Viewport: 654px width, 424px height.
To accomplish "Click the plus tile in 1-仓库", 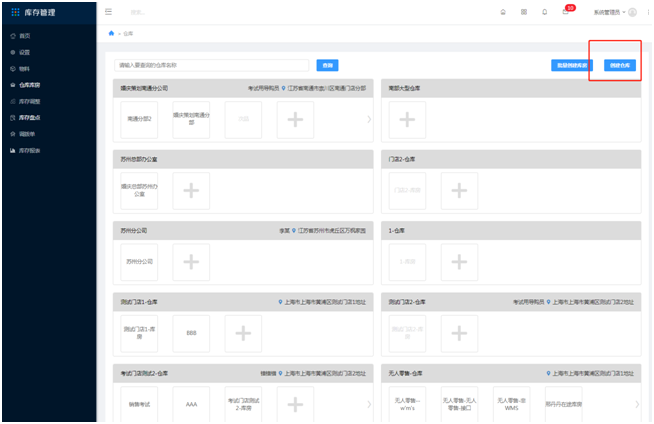I will pyautogui.click(x=459, y=262).
